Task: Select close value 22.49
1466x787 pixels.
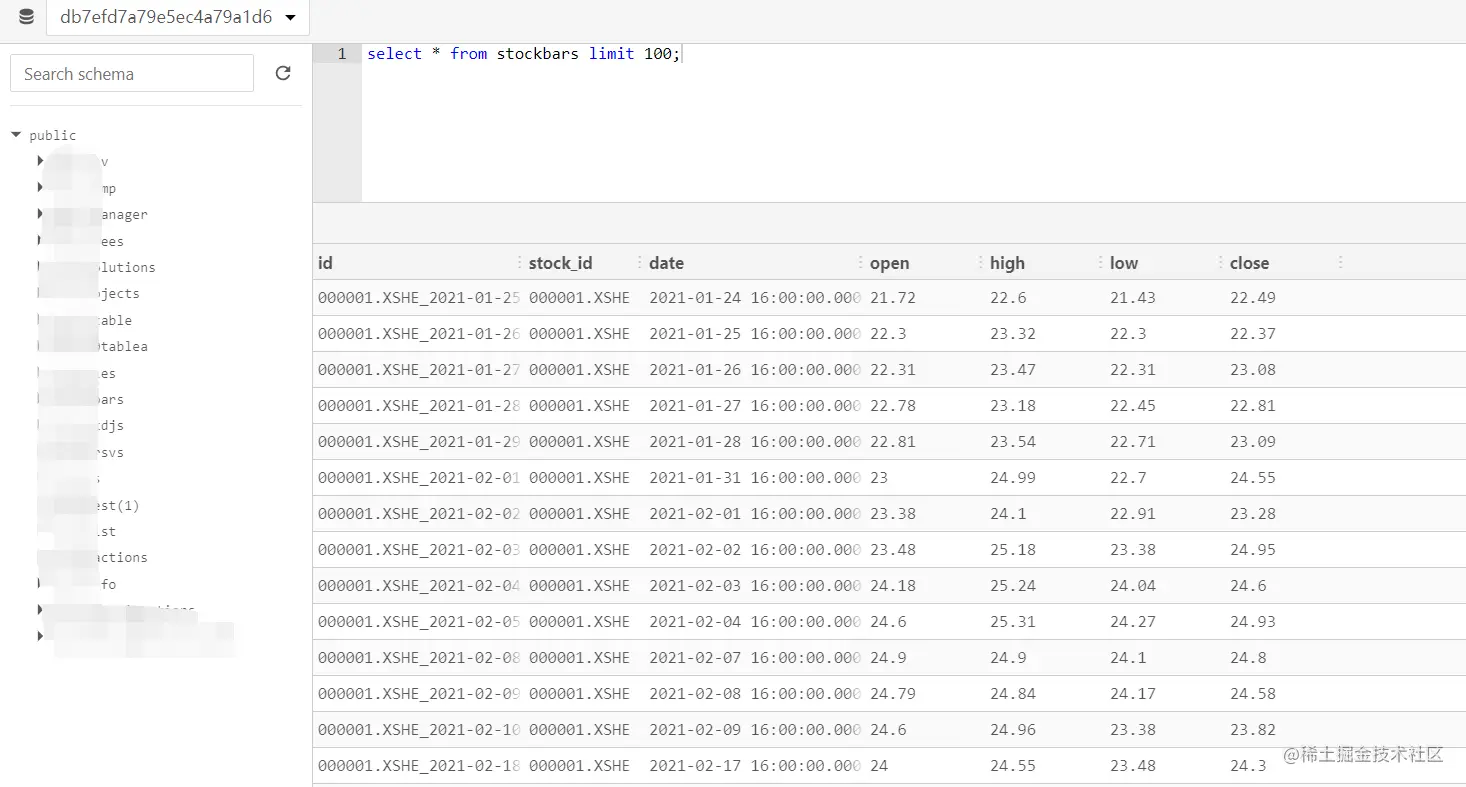Action: 1253,297
